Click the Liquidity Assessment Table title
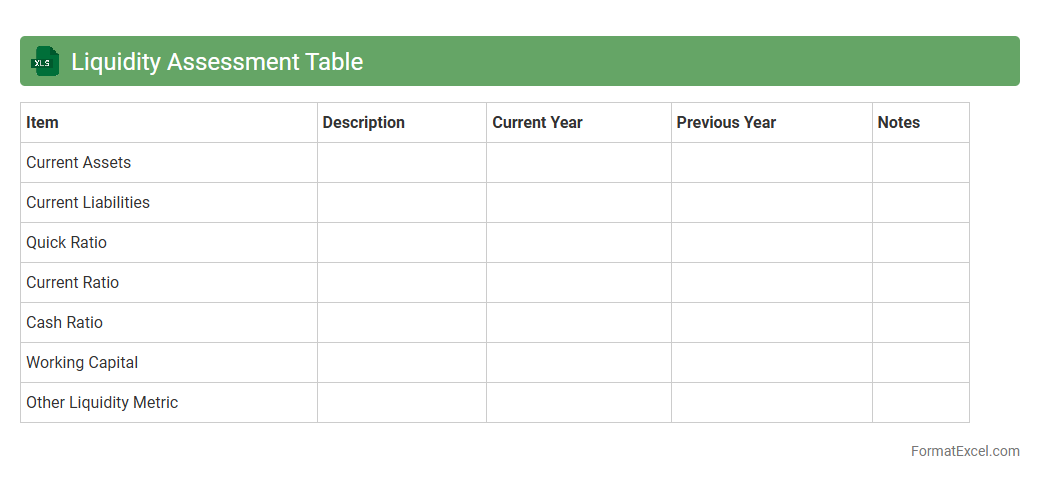This screenshot has height=480, width=1040. (x=217, y=62)
